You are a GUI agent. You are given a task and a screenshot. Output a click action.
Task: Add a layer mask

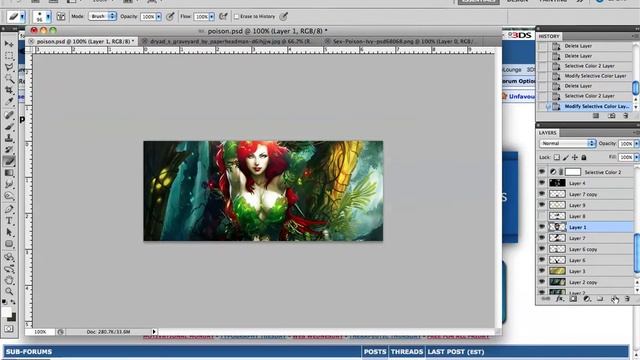click(x=573, y=299)
